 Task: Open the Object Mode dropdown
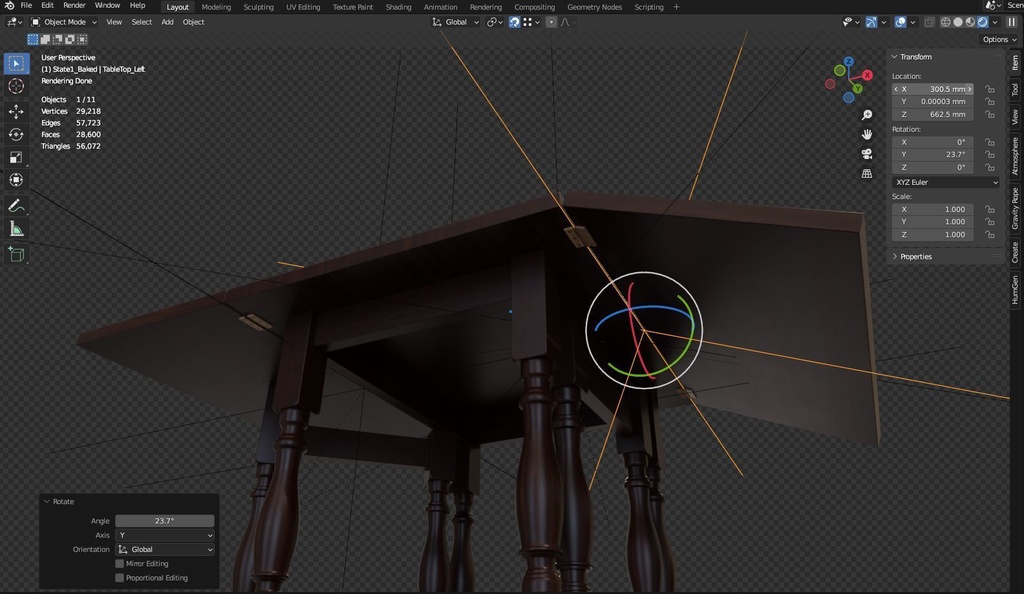64,22
